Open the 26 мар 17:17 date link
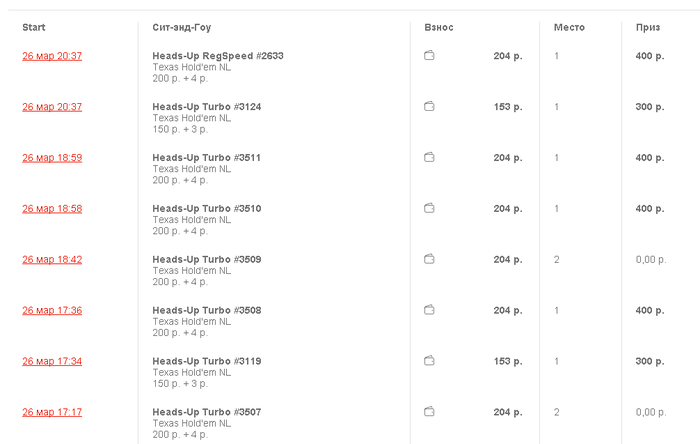Image resolution: width=700 pixels, height=444 pixels. (x=52, y=412)
